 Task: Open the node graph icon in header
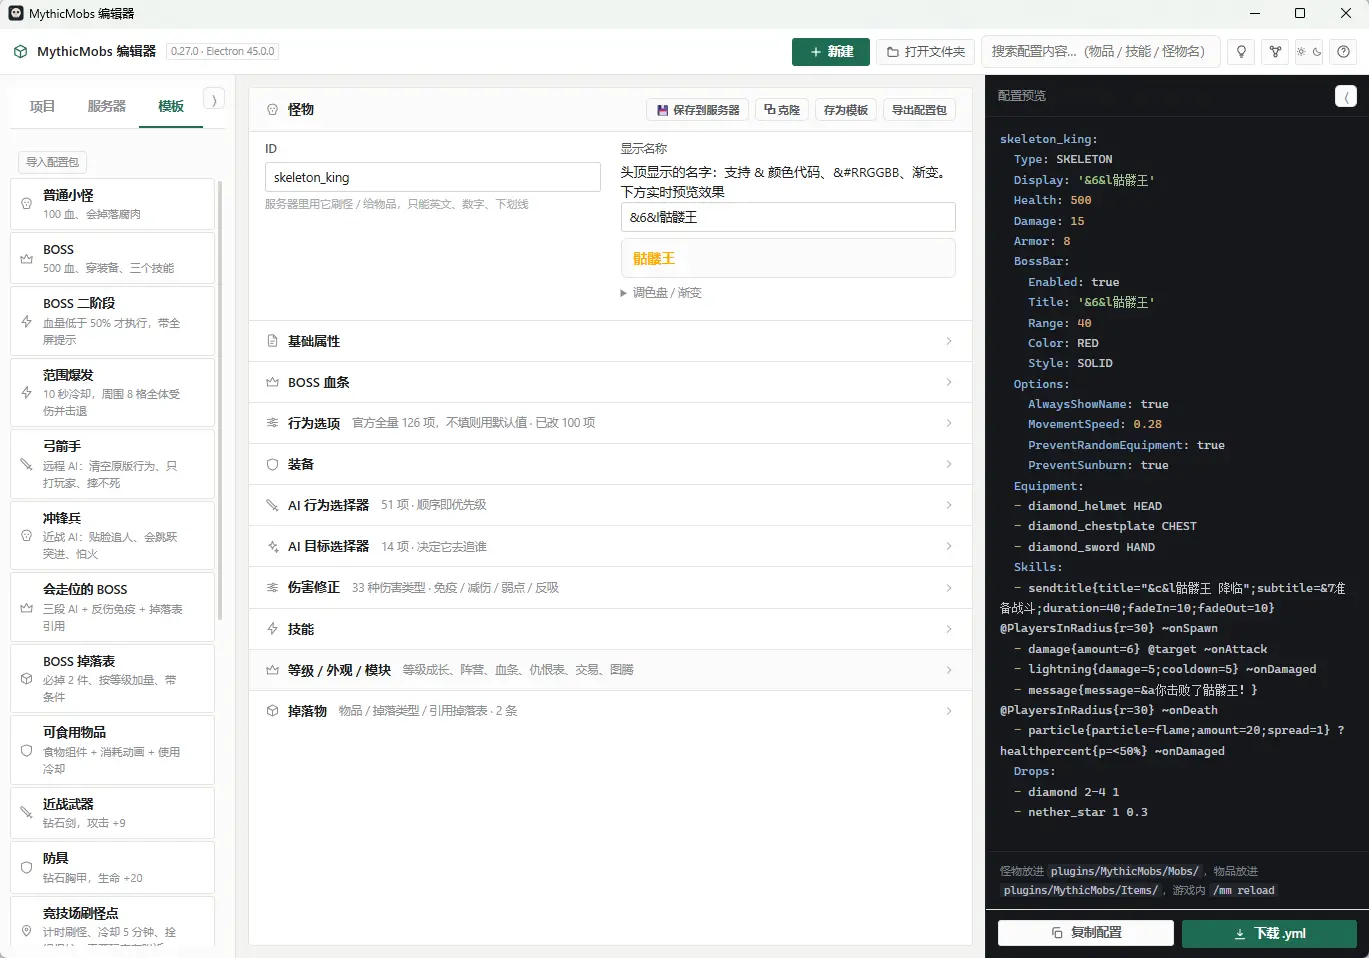coord(1275,52)
